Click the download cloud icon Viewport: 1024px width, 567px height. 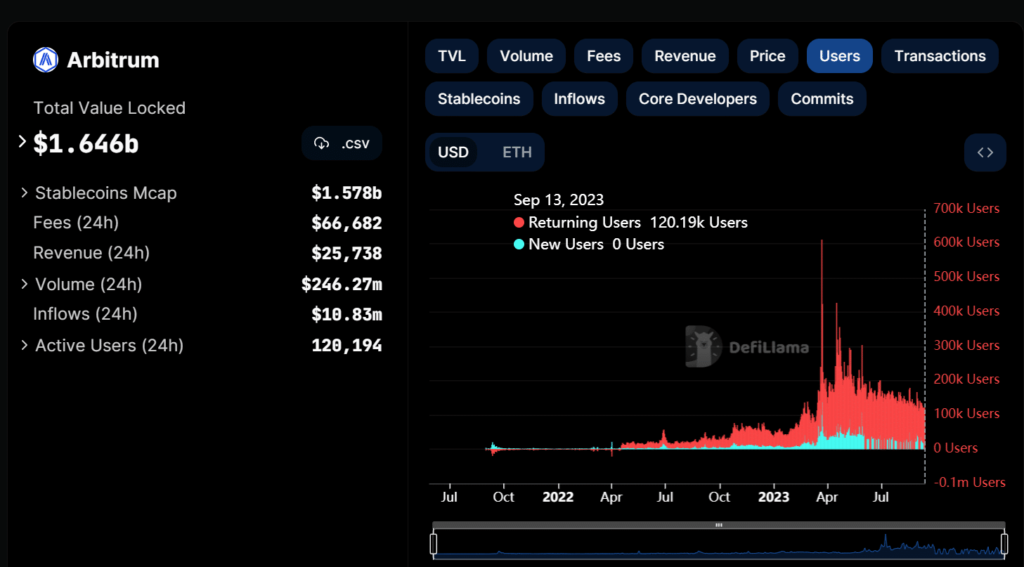click(321, 143)
